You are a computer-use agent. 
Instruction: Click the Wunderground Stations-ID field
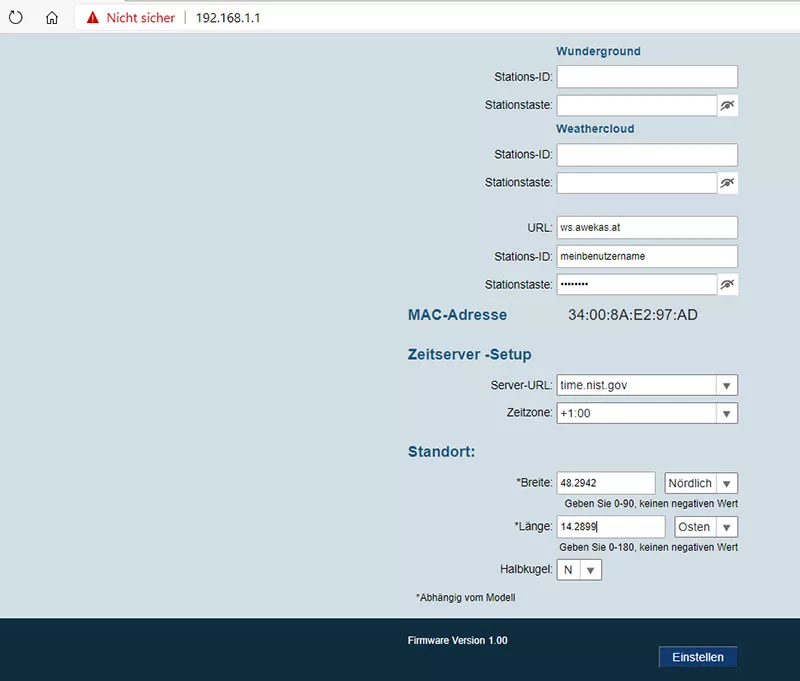[x=647, y=77]
